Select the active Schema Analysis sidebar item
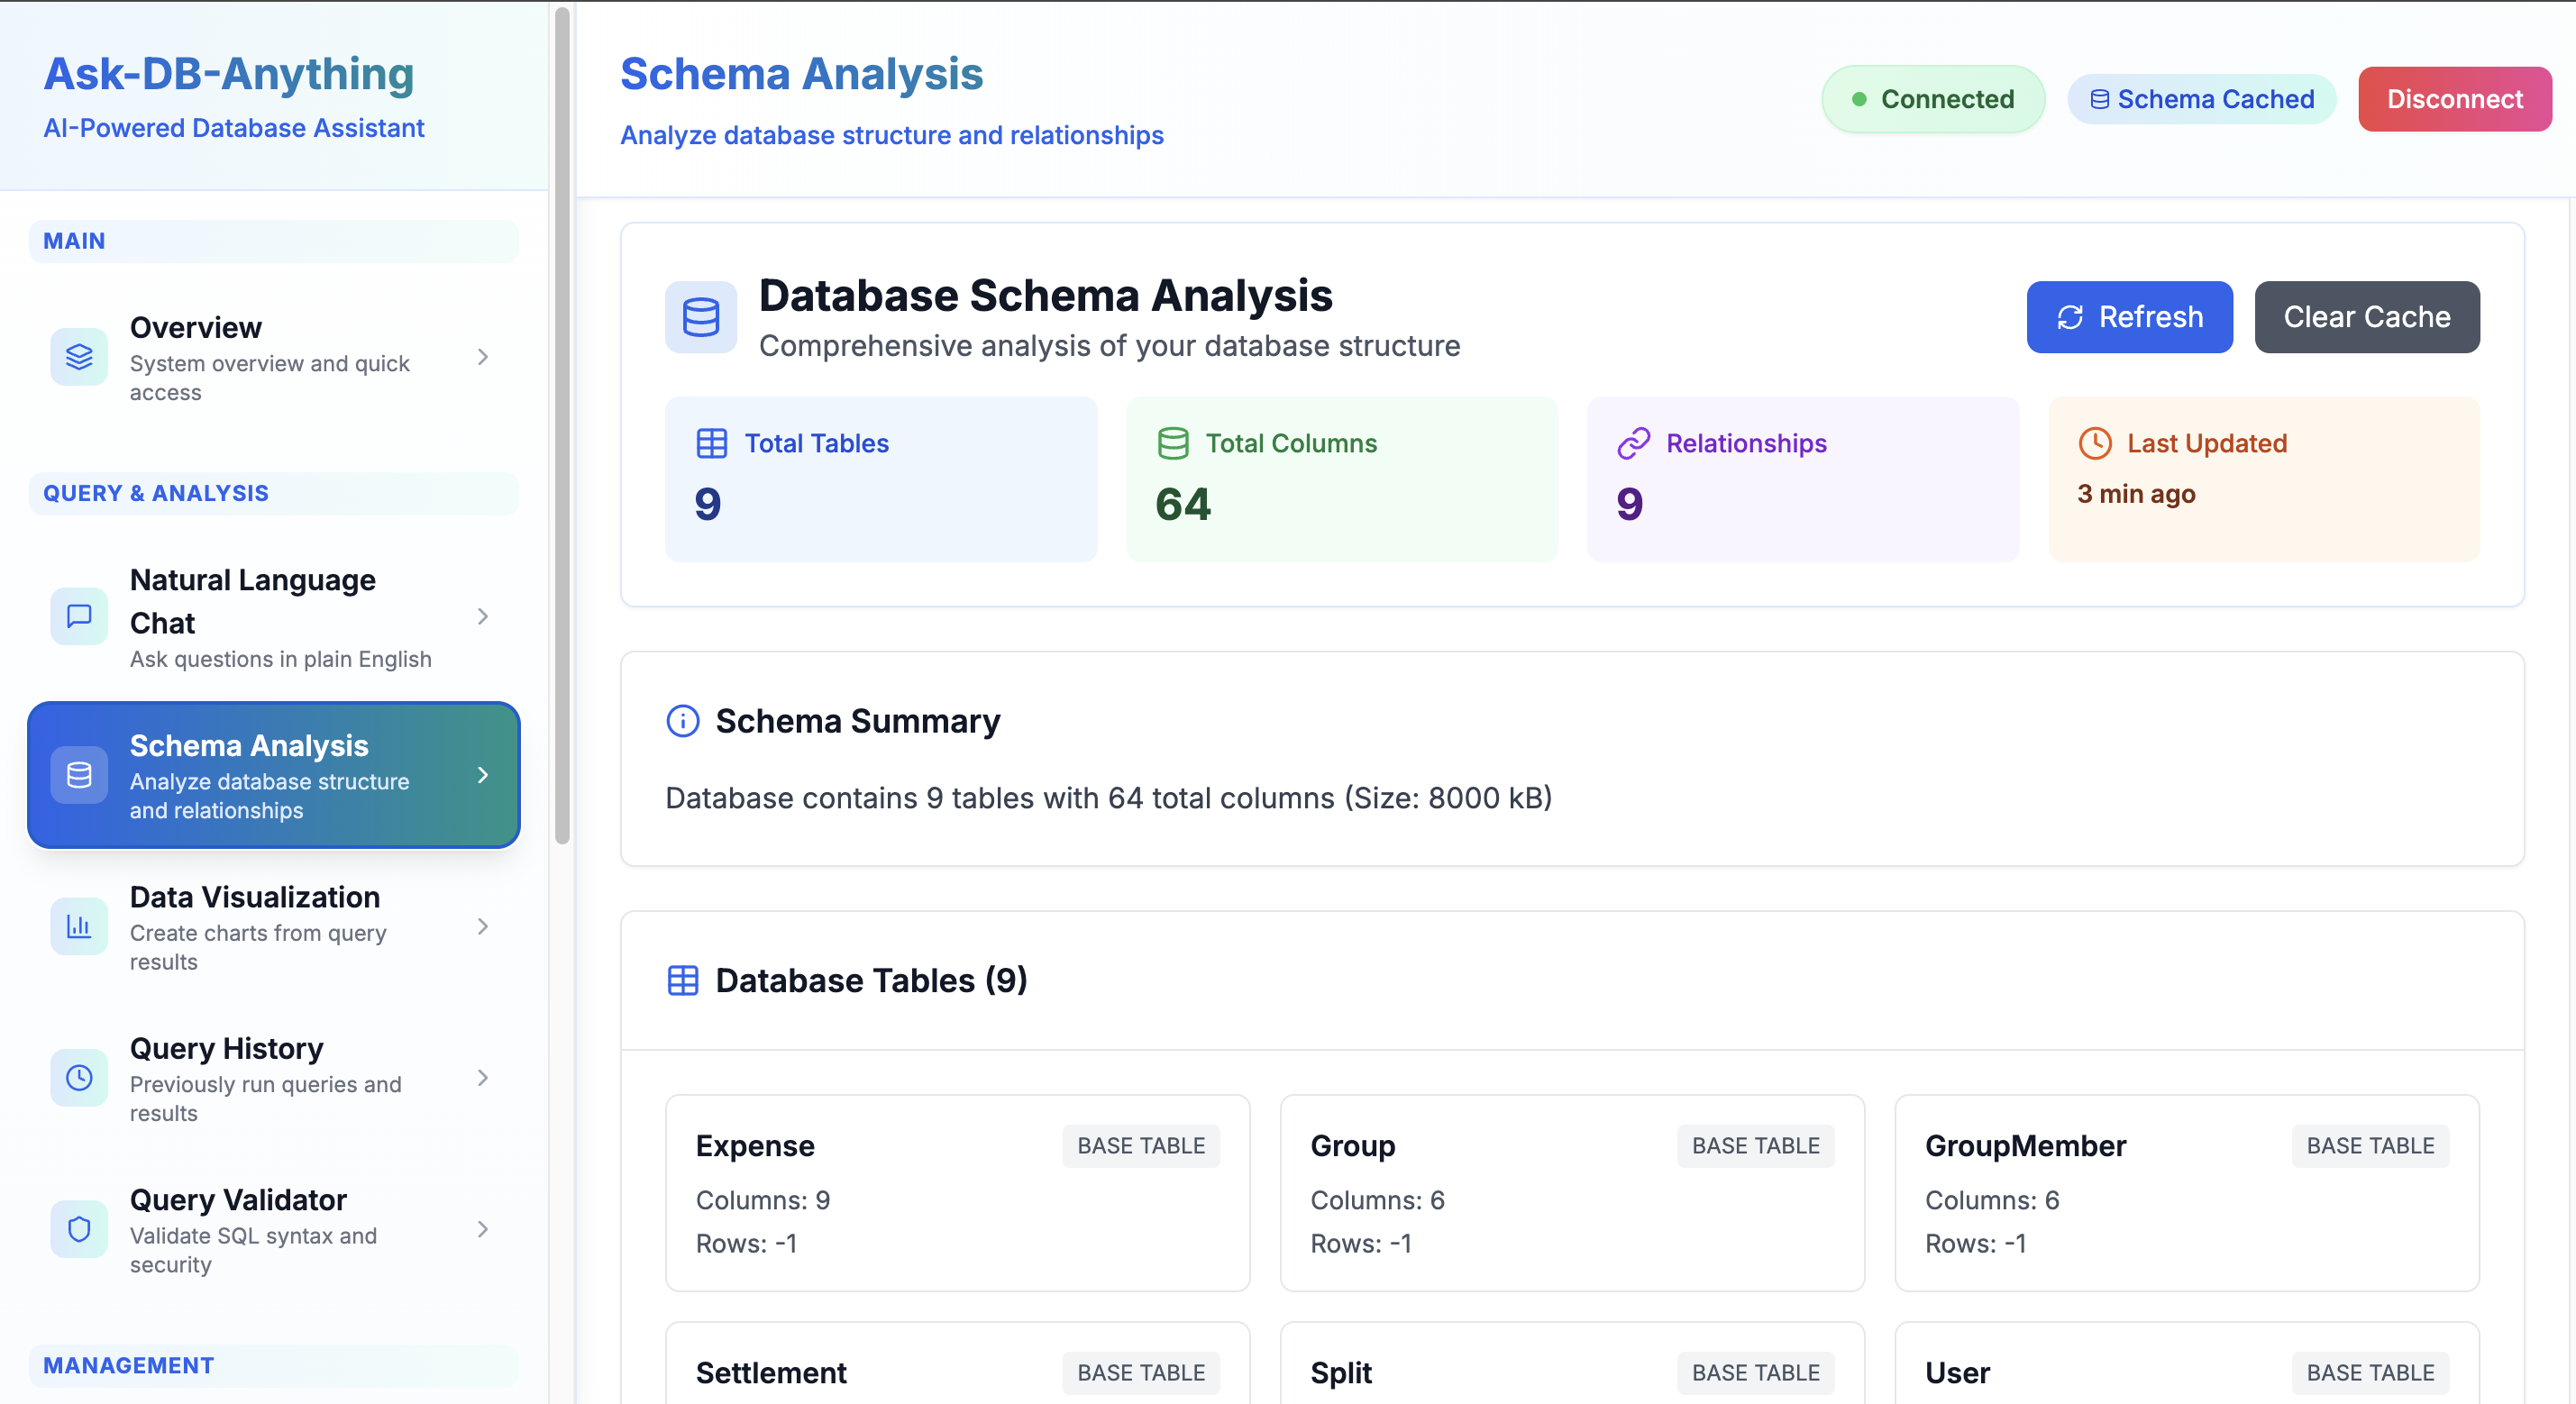This screenshot has height=1404, width=2576. pyautogui.click(x=273, y=775)
